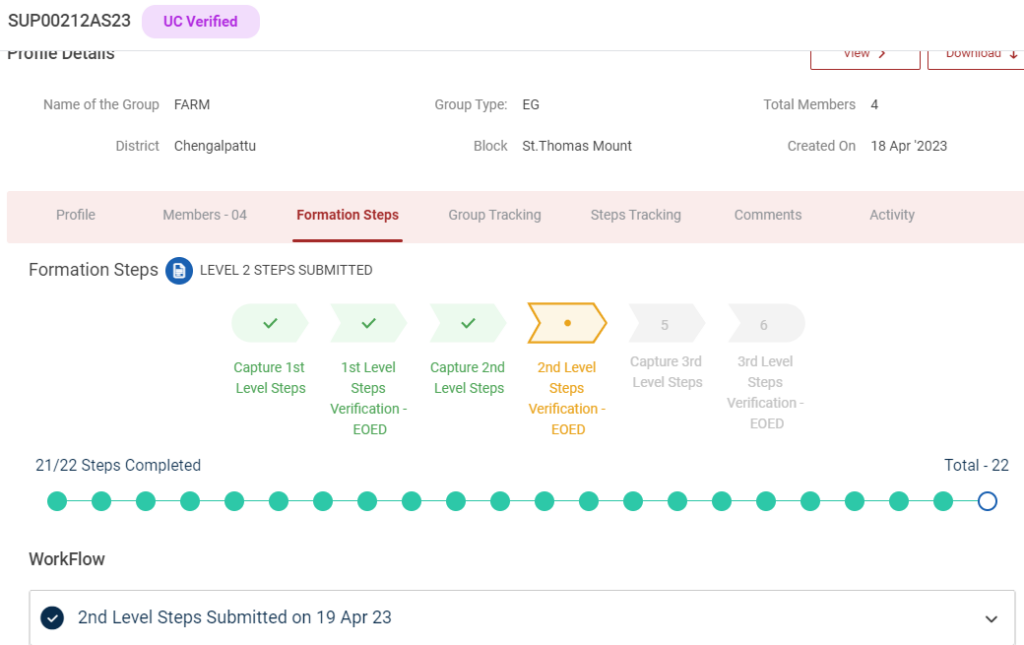The height and width of the screenshot is (645, 1024).
Task: Switch to the Steps Tracking tab
Action: (x=635, y=215)
